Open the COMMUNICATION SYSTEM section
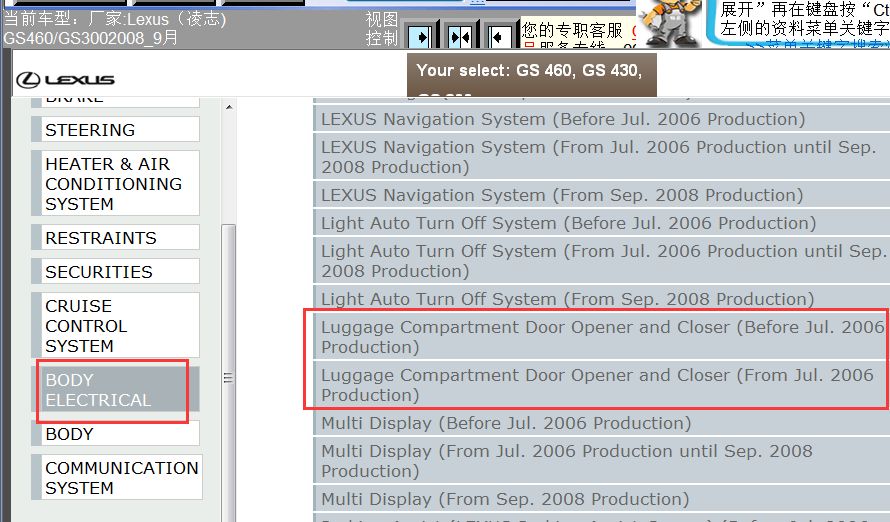 tap(117, 477)
